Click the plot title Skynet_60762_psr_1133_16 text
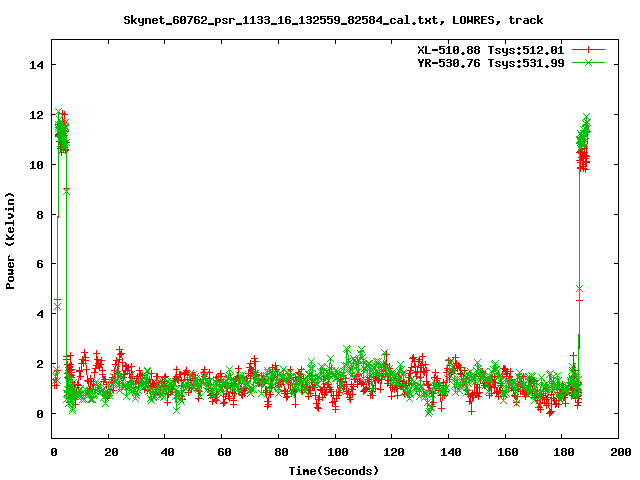The image size is (640, 480). 333,20
